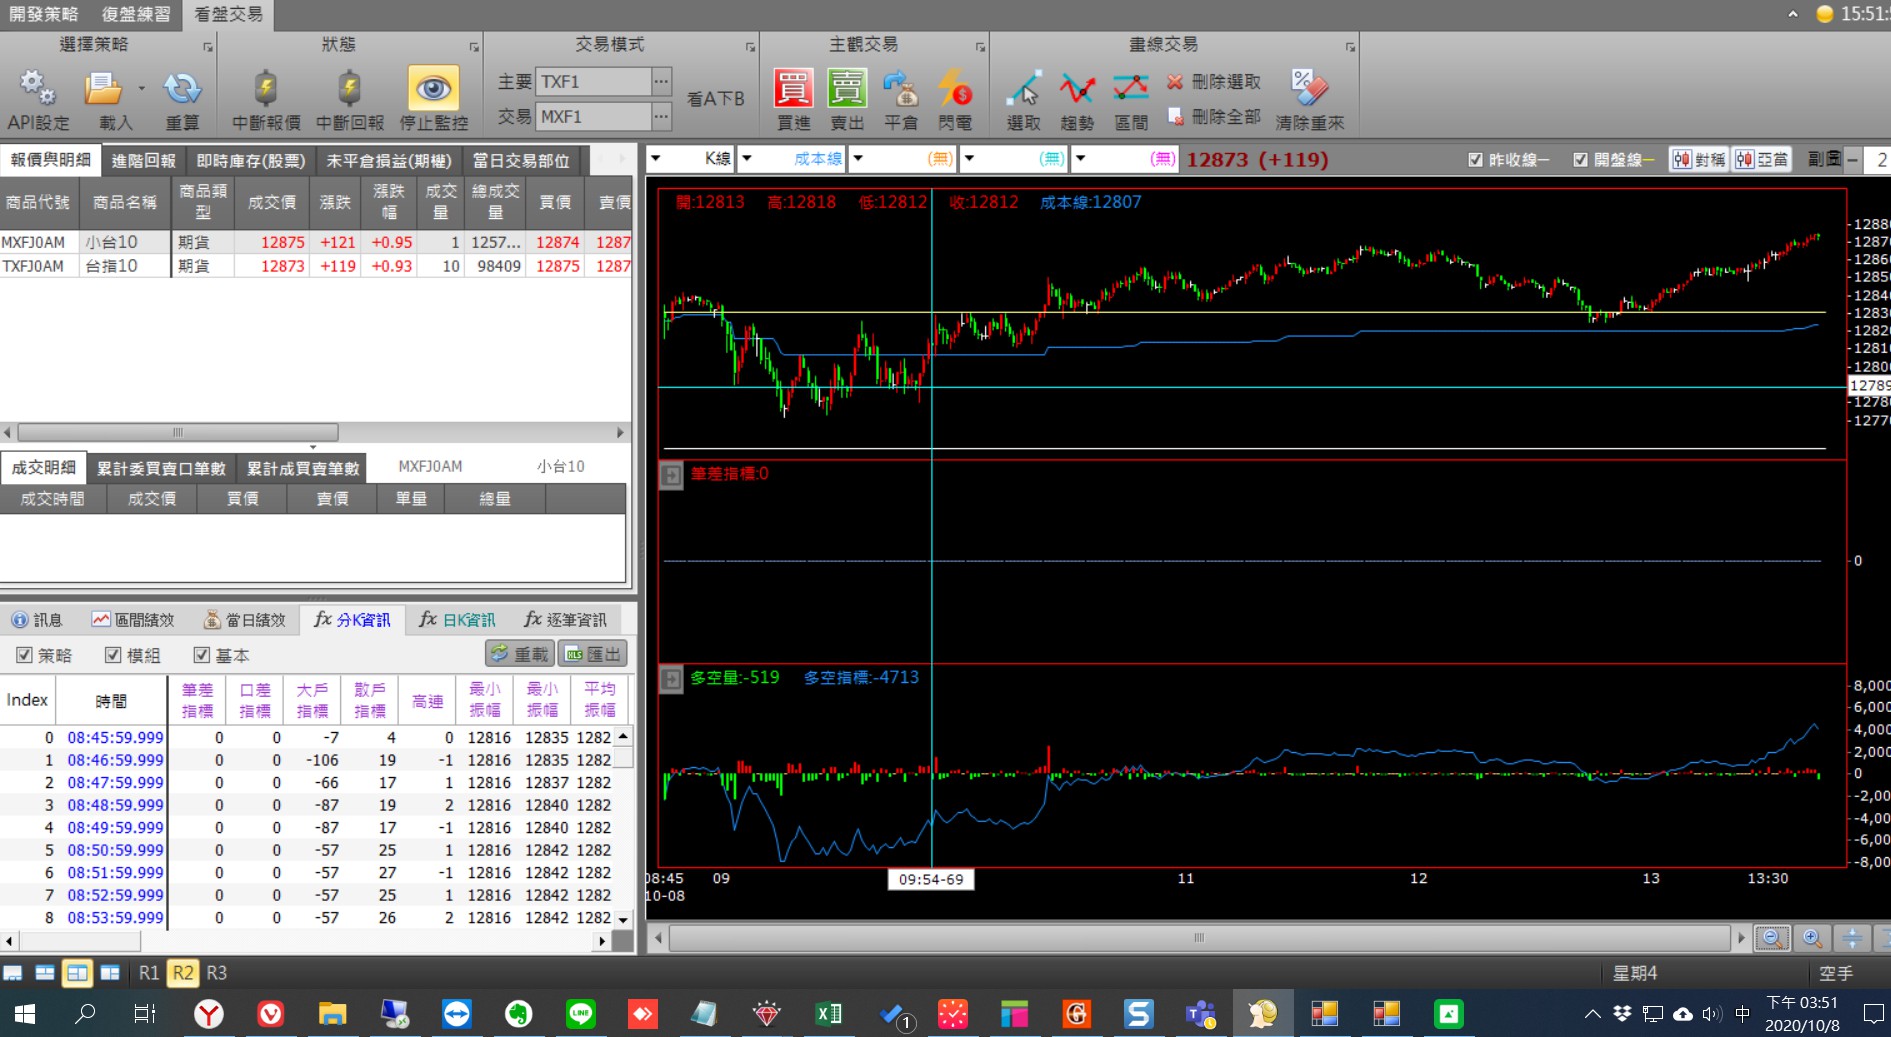Click the 亞當 candlestick button
The image size is (1891, 1037).
[1762, 160]
